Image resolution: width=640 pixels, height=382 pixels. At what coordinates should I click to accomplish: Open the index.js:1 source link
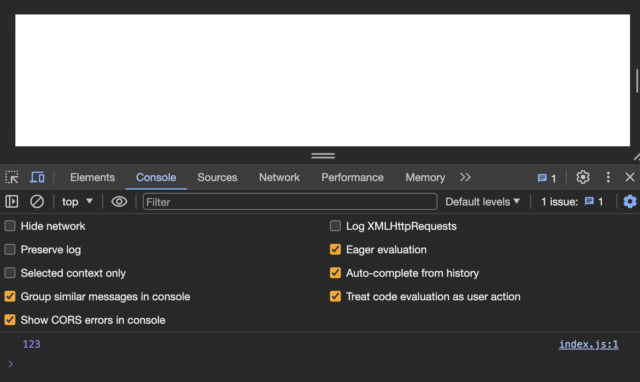(589, 344)
